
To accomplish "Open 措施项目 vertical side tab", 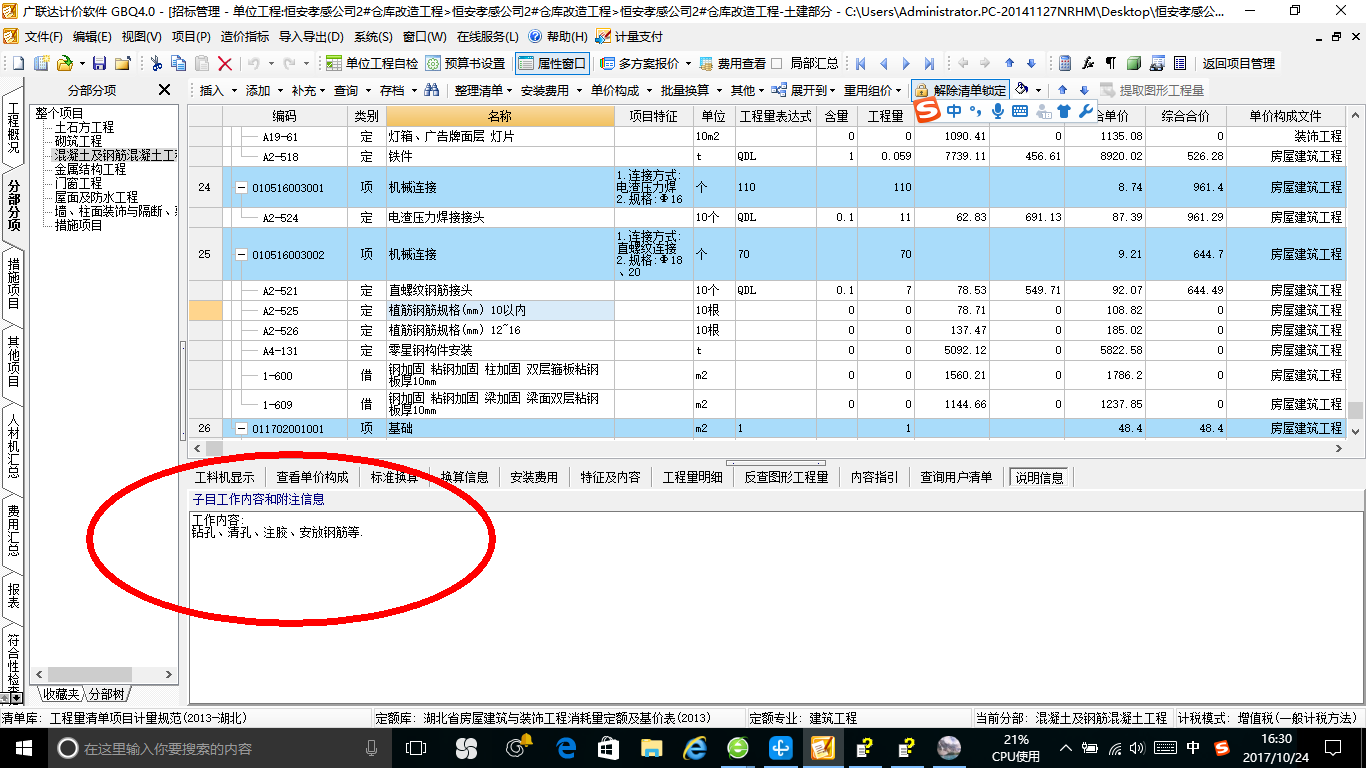I will [x=13, y=283].
